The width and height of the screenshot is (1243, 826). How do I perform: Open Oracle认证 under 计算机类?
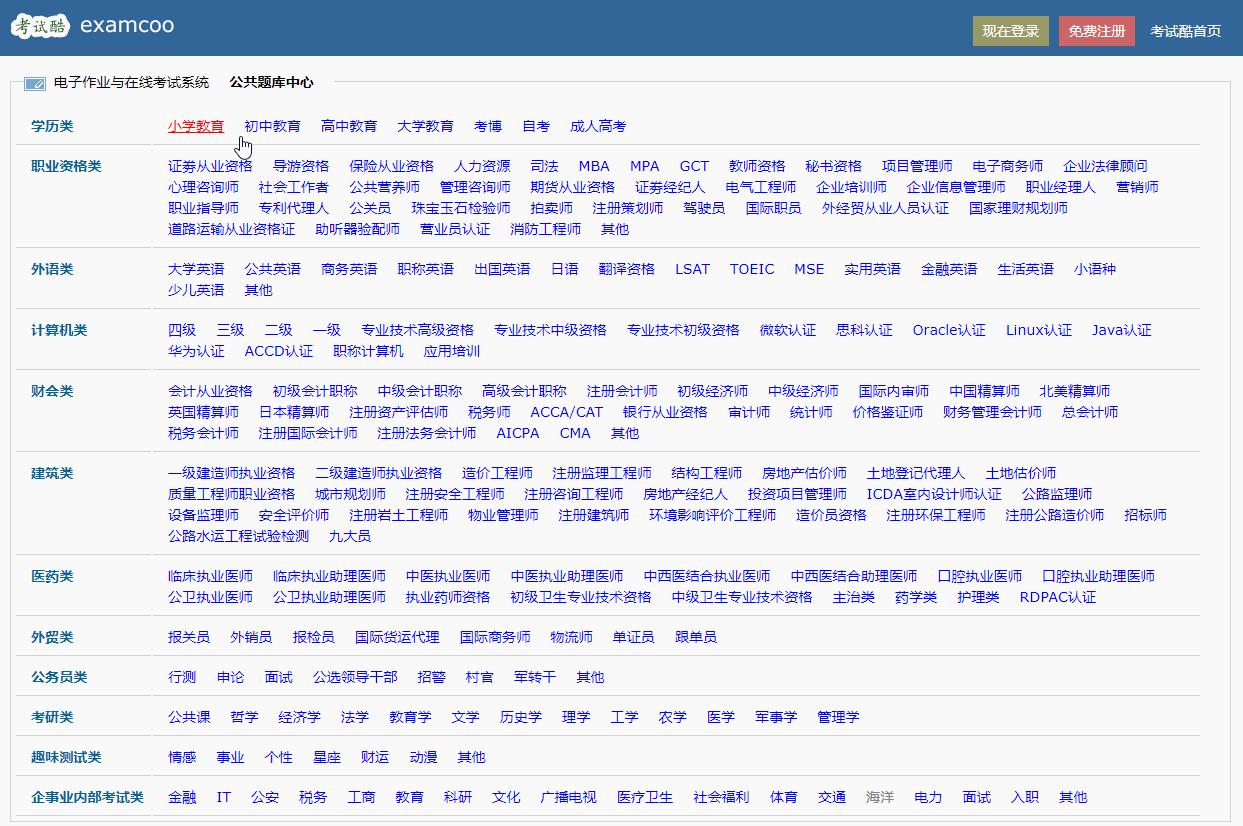pos(949,329)
